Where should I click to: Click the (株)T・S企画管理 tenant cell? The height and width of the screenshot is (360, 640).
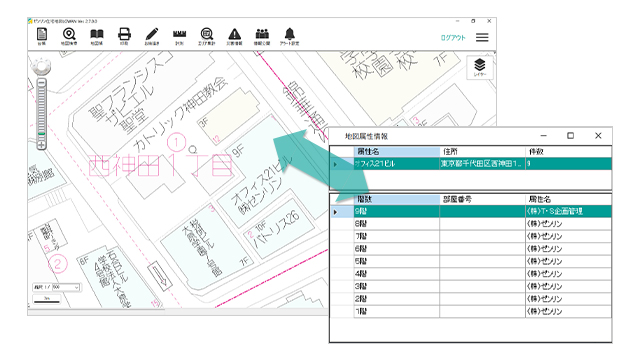[569, 211]
